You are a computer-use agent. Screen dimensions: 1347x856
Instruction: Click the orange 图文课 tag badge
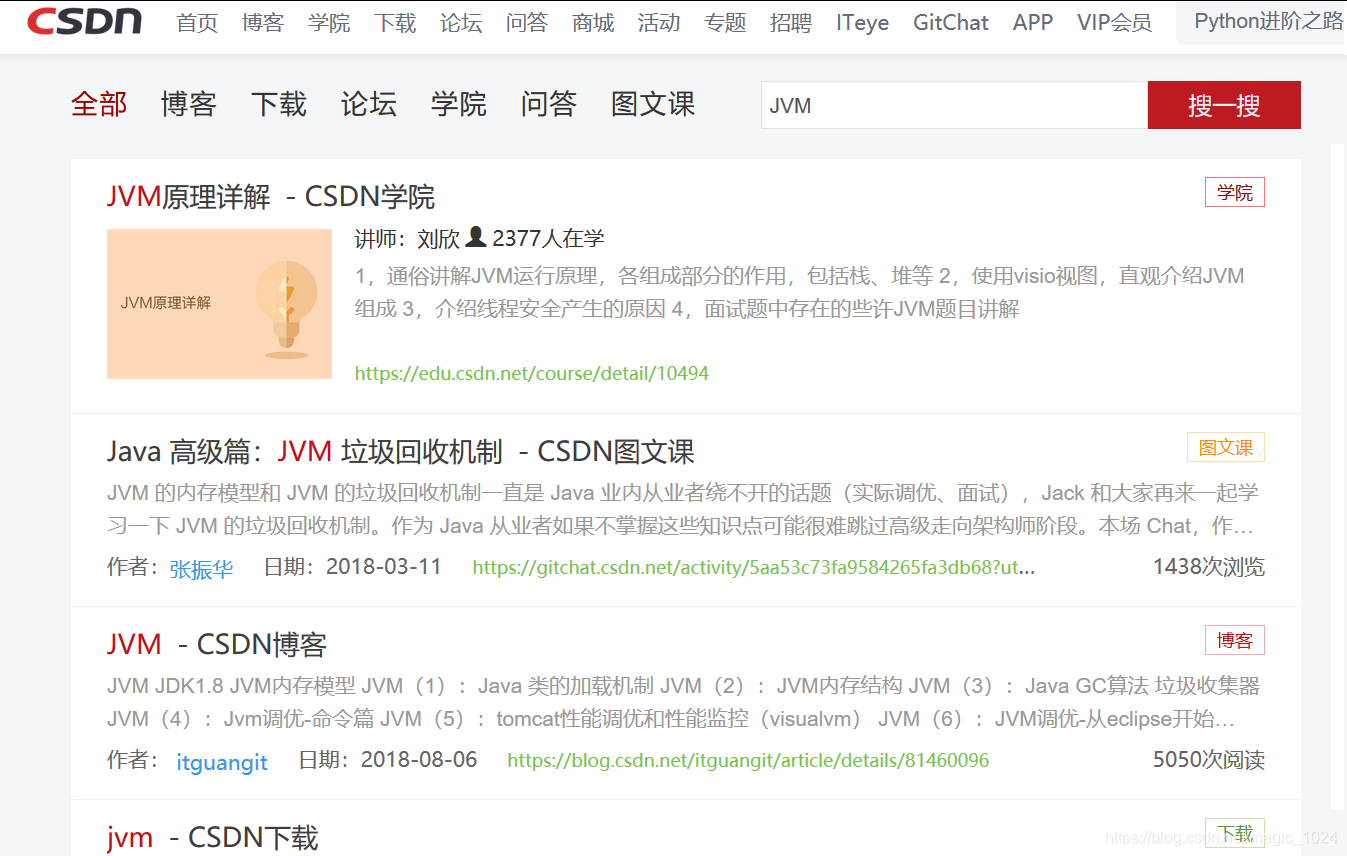click(x=1226, y=447)
